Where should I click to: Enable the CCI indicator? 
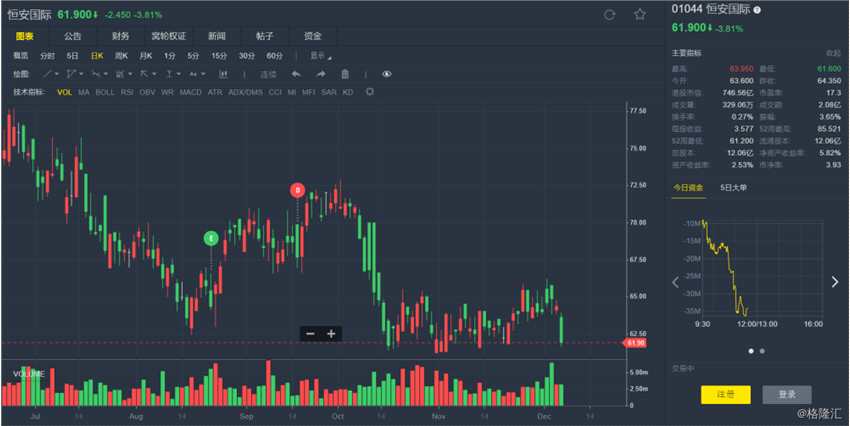click(x=275, y=93)
